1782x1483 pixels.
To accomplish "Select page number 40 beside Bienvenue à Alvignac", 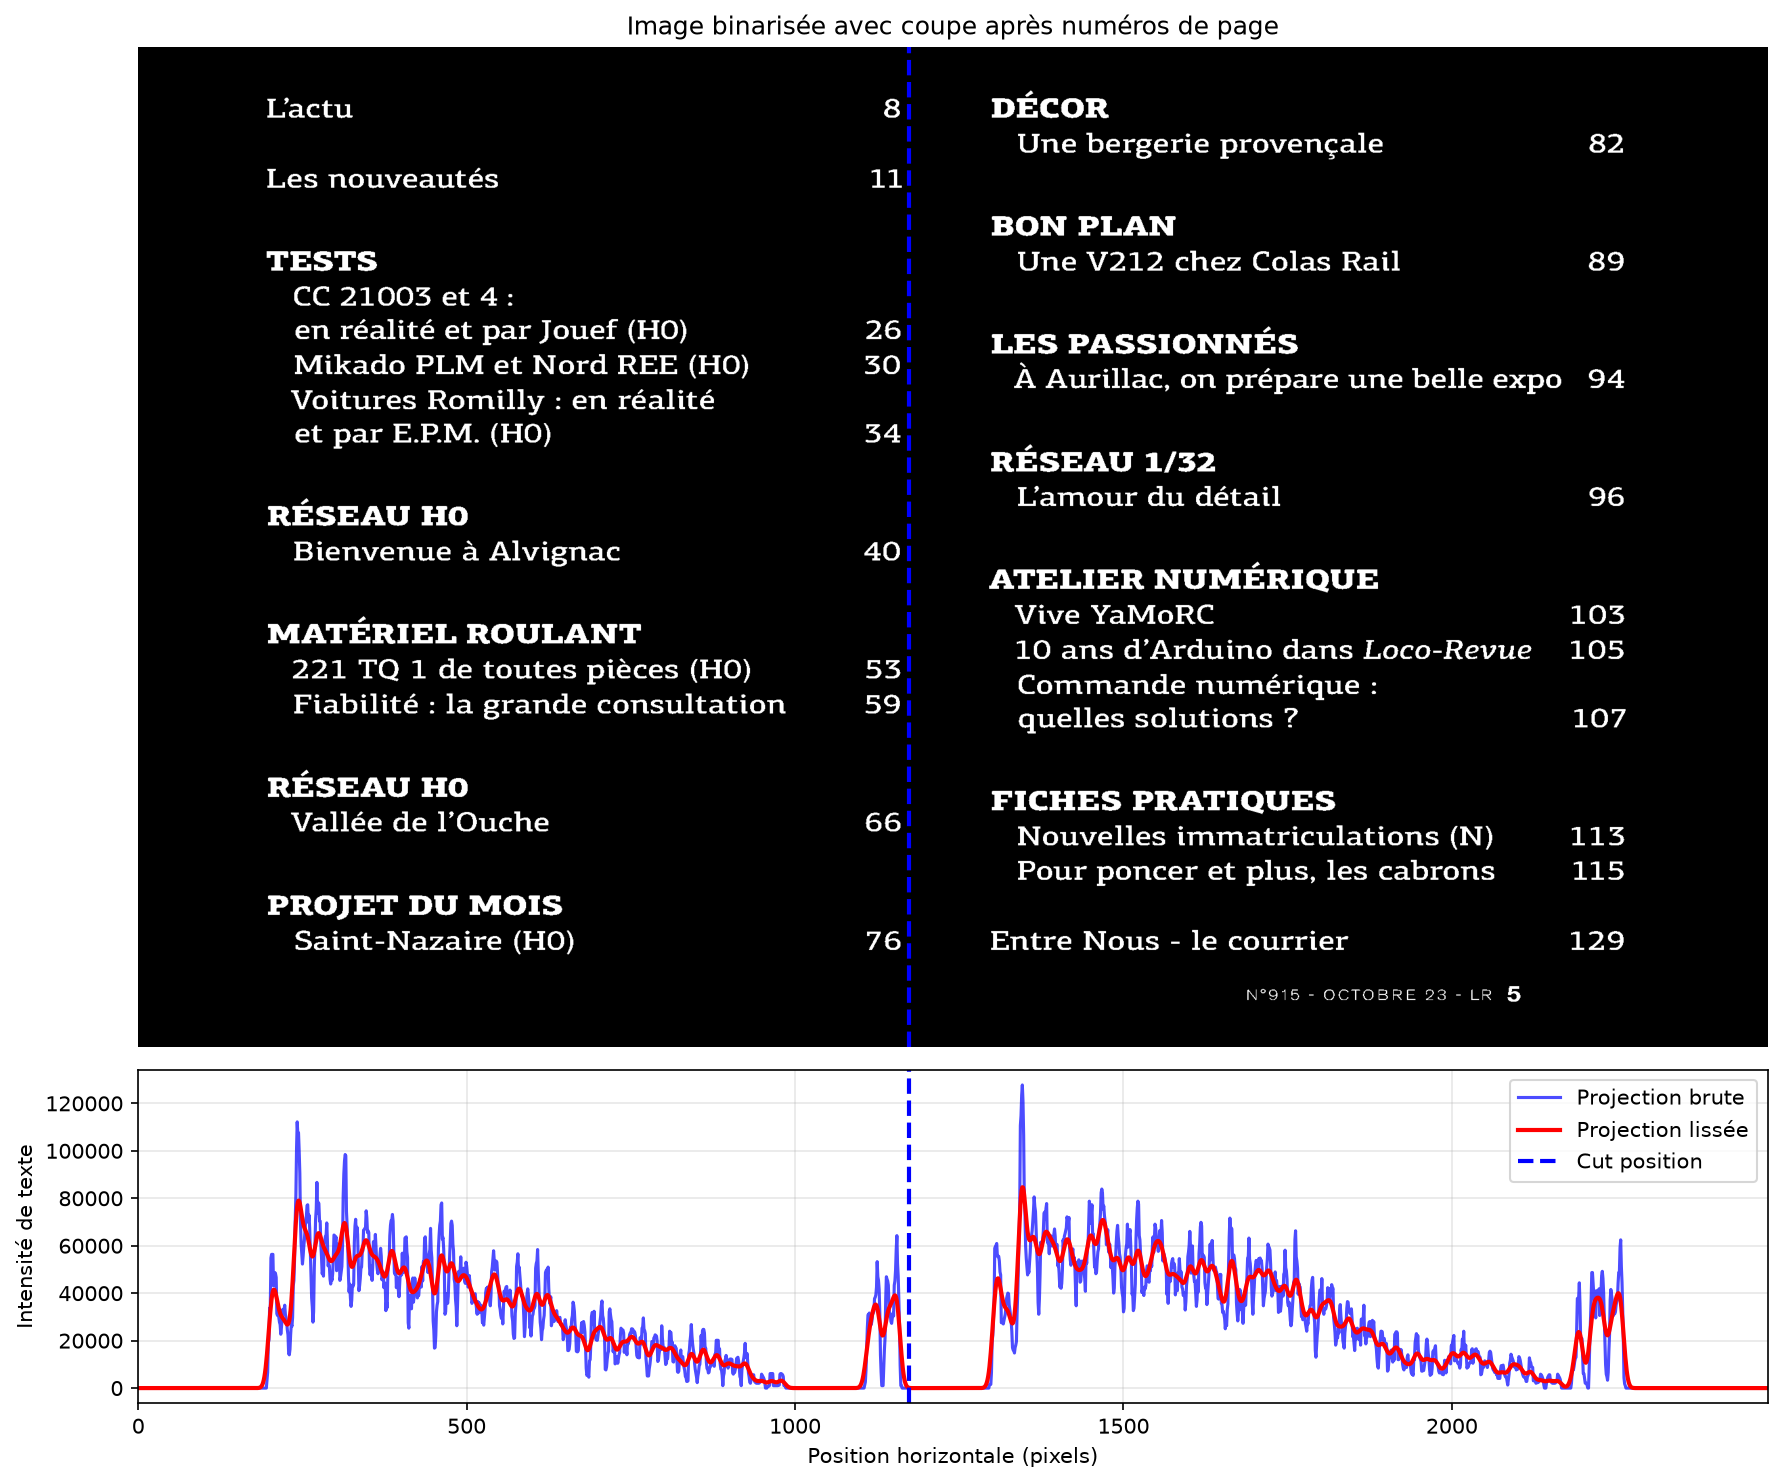I will point(883,552).
